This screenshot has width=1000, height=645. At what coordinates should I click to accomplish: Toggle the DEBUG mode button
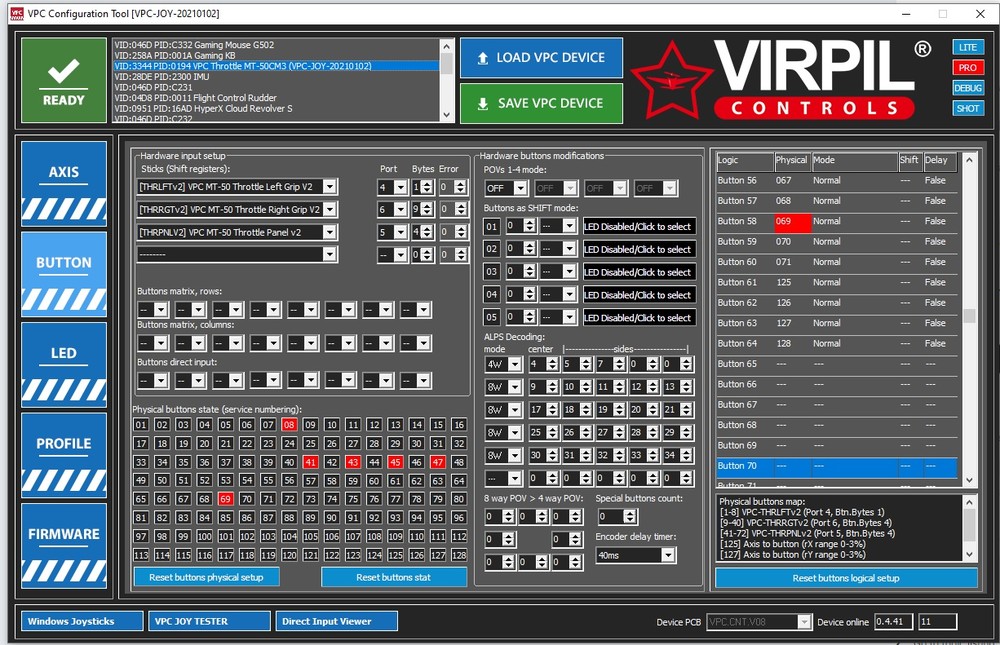click(x=967, y=88)
